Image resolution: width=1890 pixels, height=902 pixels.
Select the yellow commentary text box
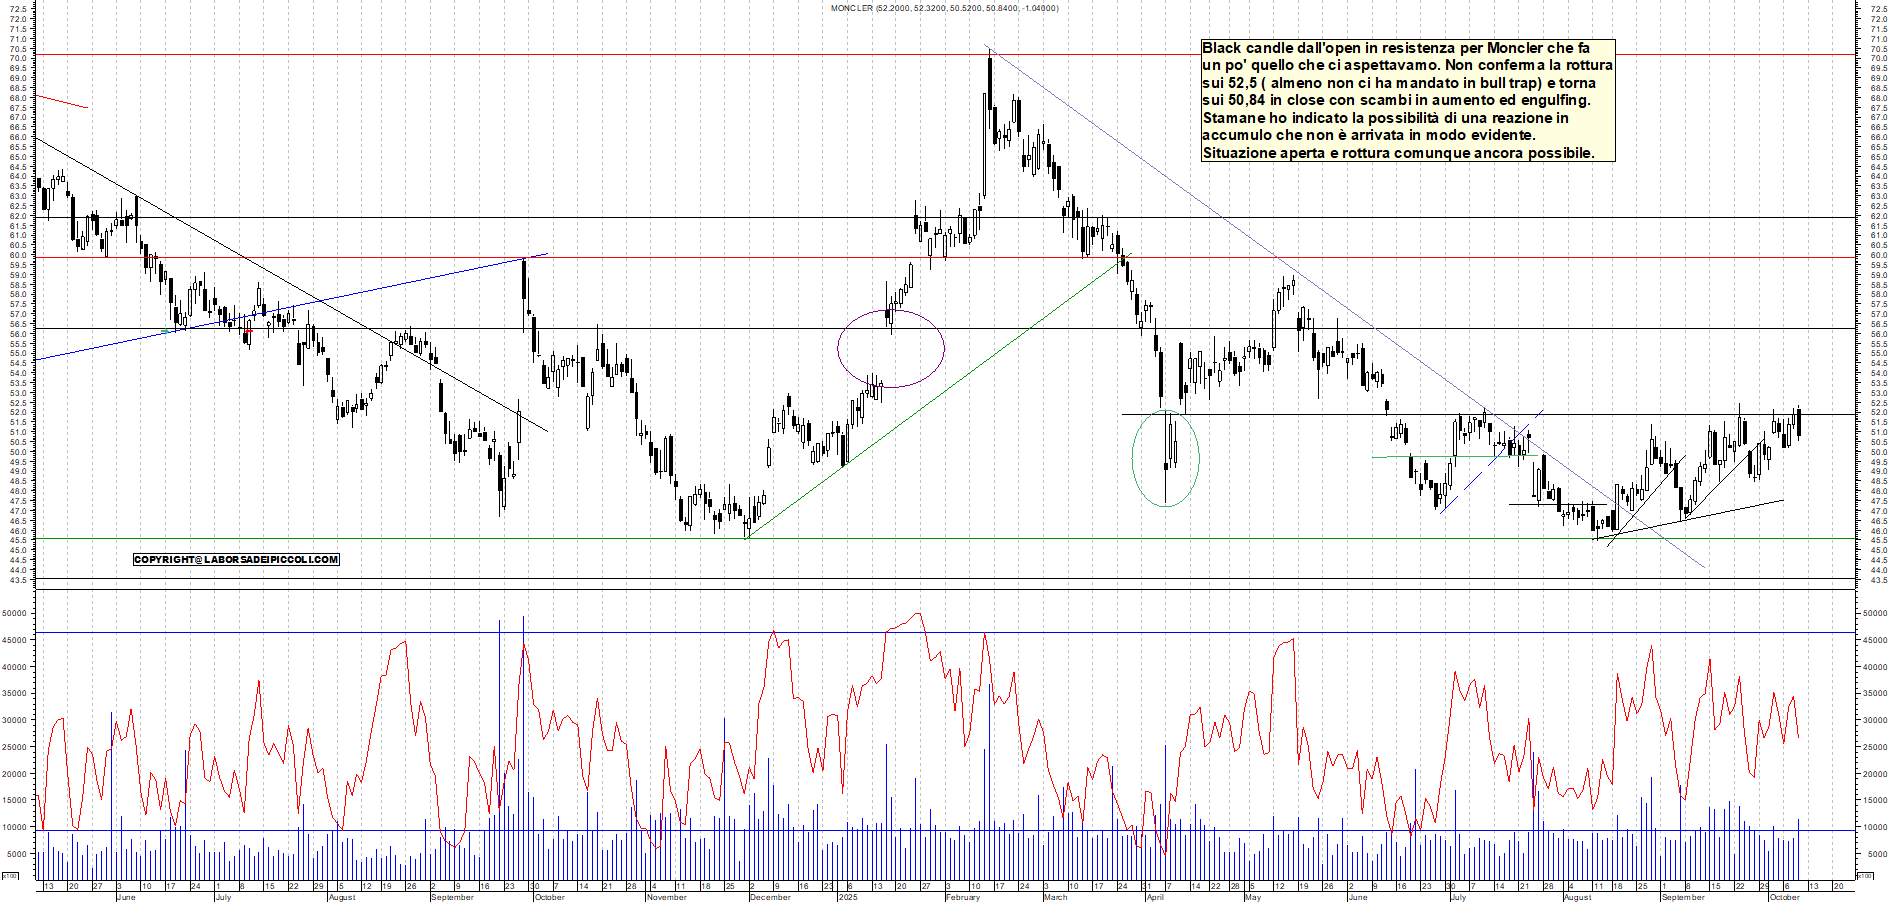tap(1407, 100)
